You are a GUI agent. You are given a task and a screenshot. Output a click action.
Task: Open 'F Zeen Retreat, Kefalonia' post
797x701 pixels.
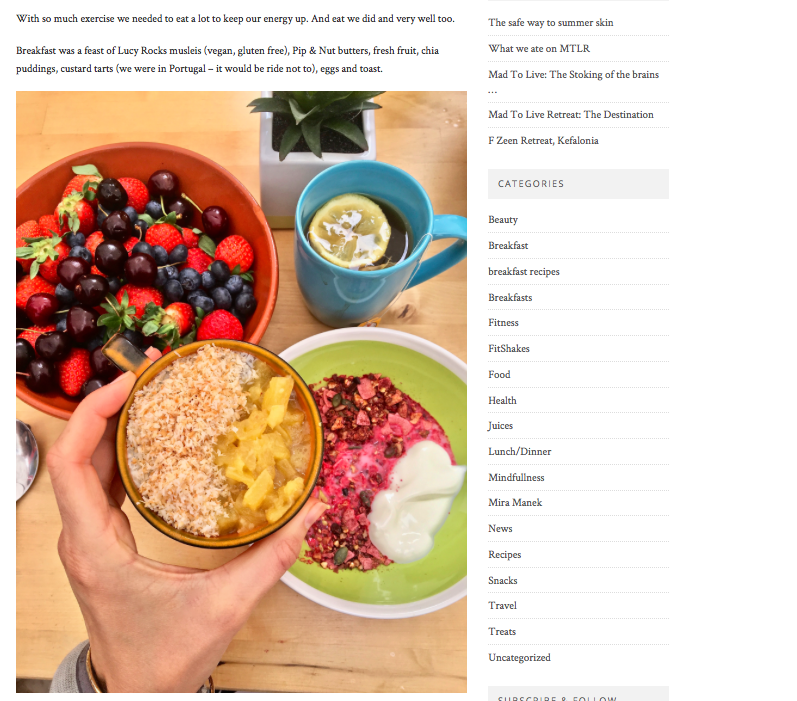pos(543,141)
